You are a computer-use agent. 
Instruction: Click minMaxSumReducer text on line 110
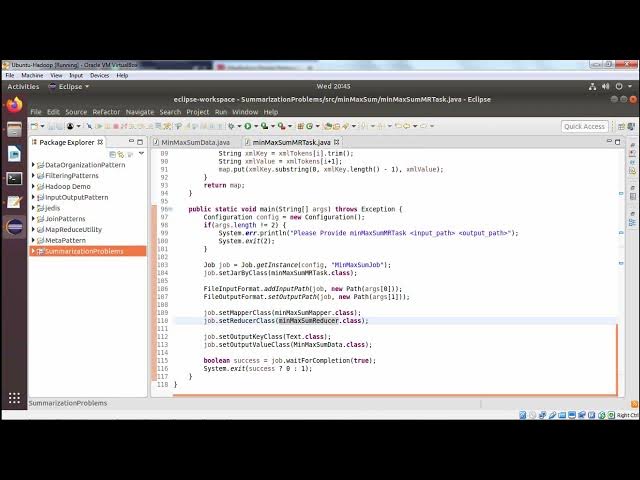coord(308,321)
